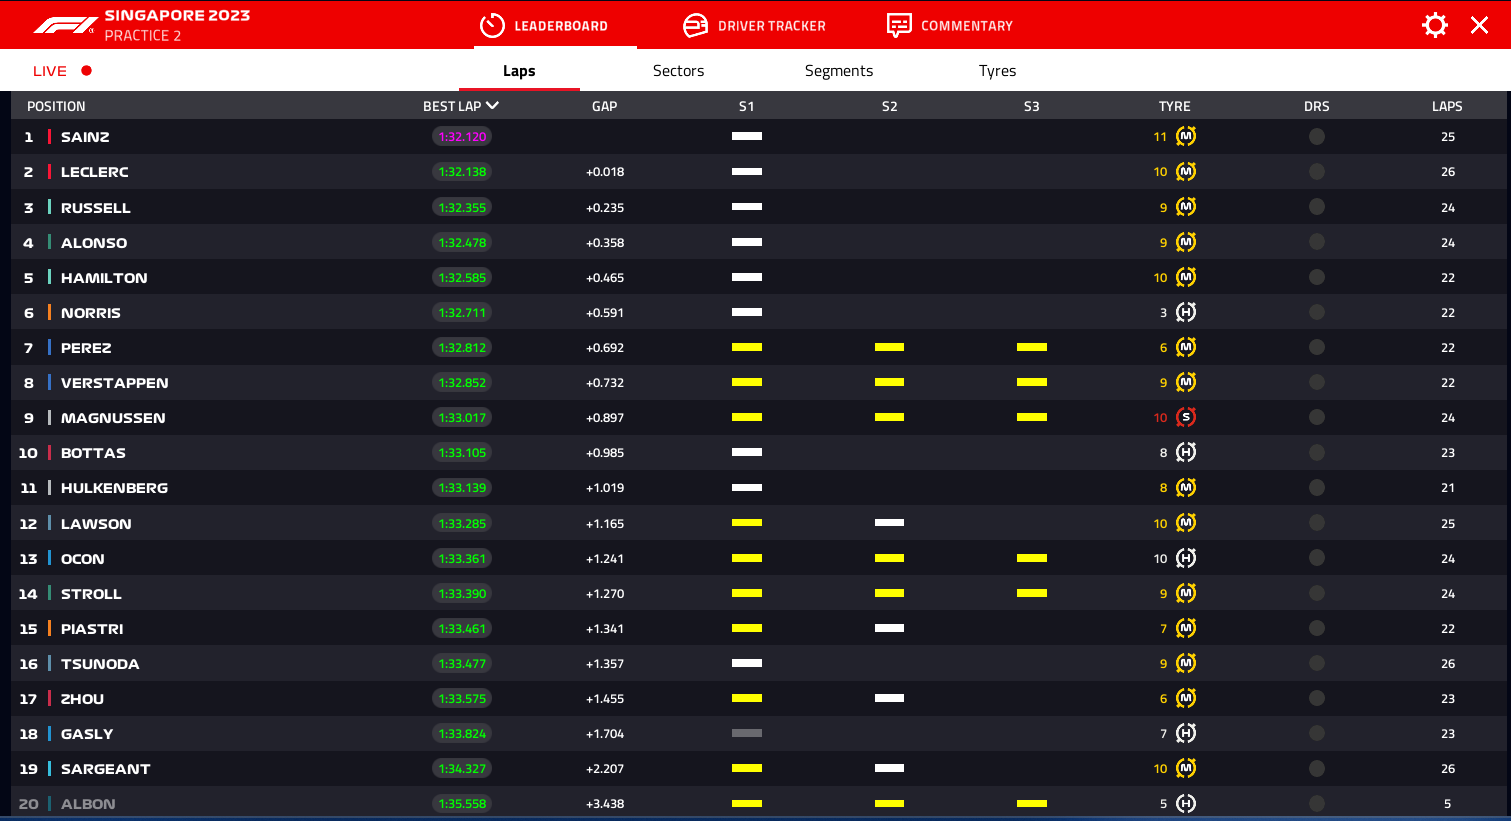Close the live timing window

1479,25
